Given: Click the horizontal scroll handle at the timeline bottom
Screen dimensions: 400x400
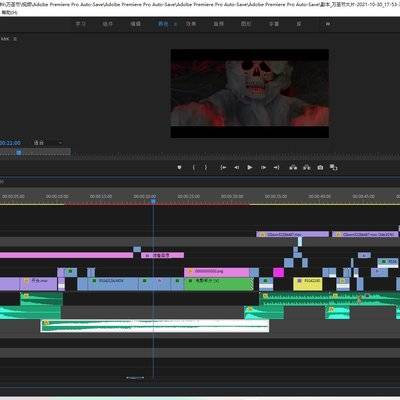Looking at the screenshot, I should 135,378.
